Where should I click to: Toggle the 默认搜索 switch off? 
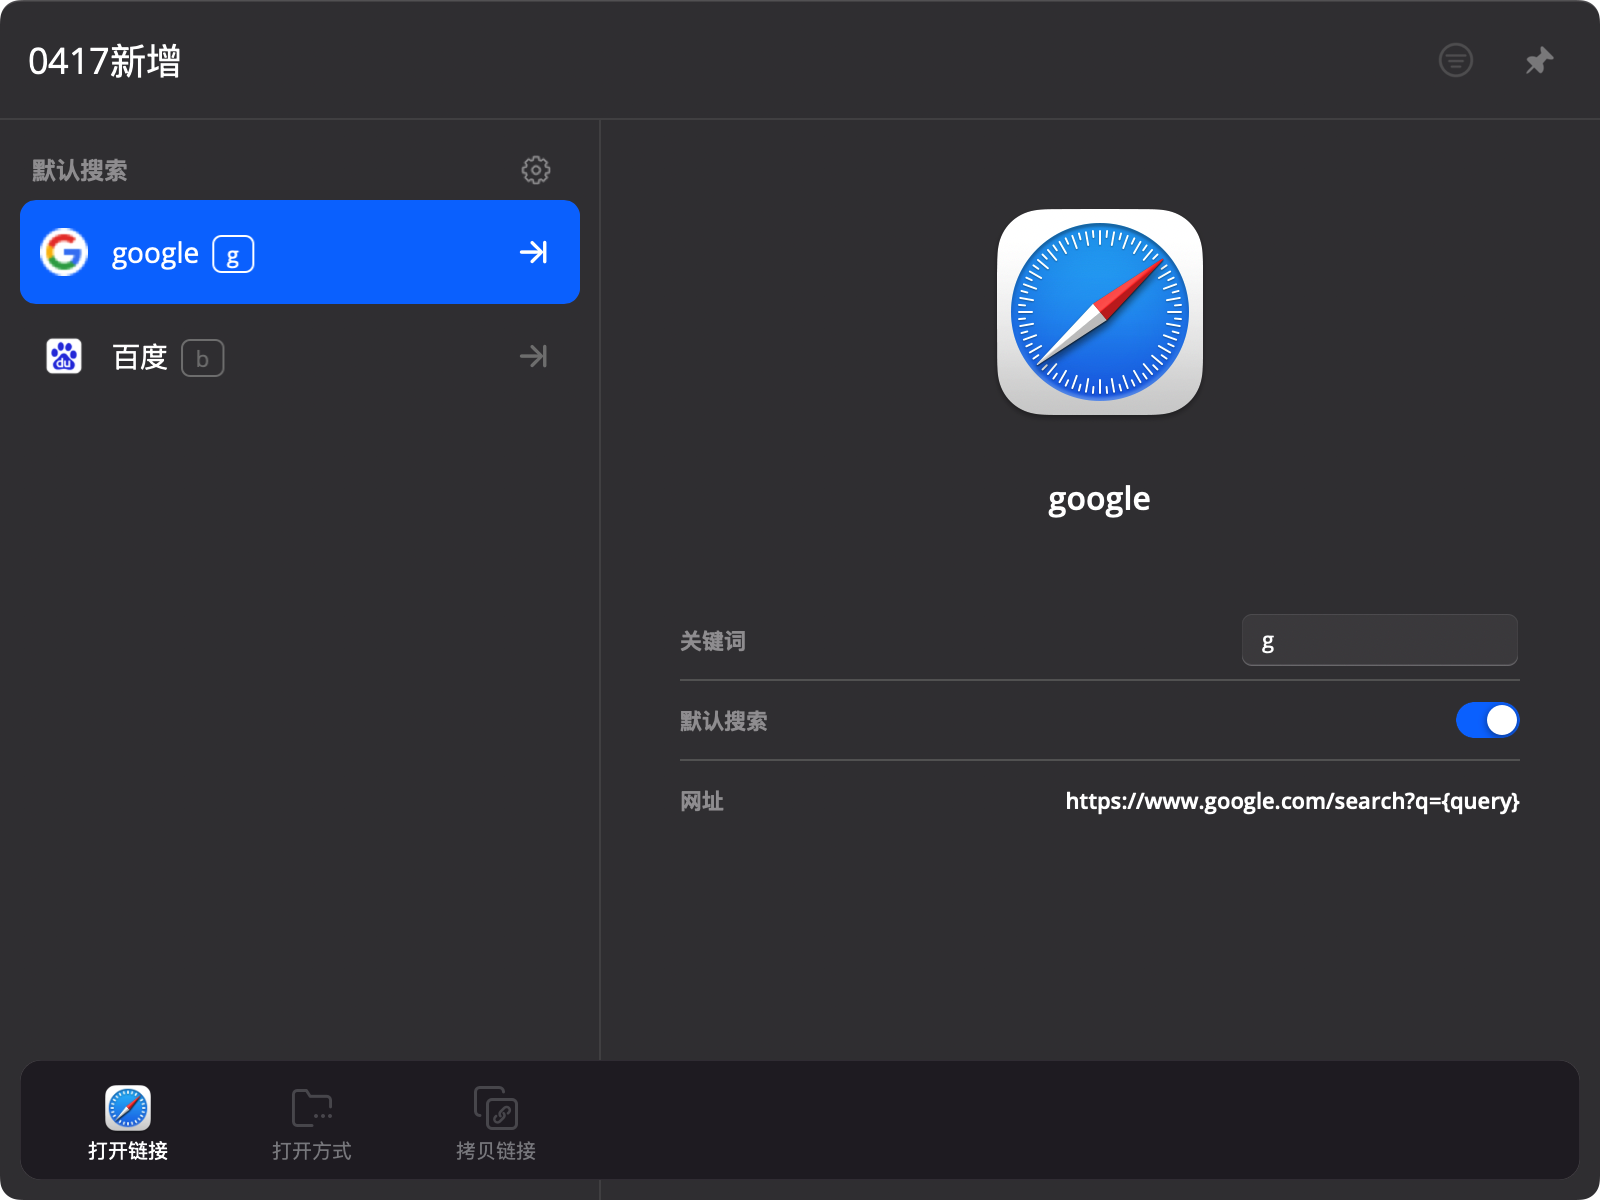click(1487, 720)
